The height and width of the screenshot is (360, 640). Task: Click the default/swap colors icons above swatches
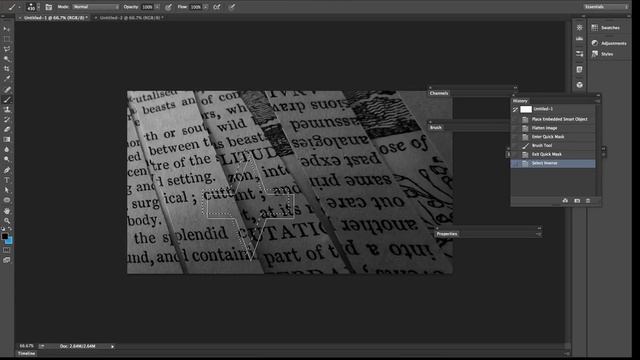point(6,229)
